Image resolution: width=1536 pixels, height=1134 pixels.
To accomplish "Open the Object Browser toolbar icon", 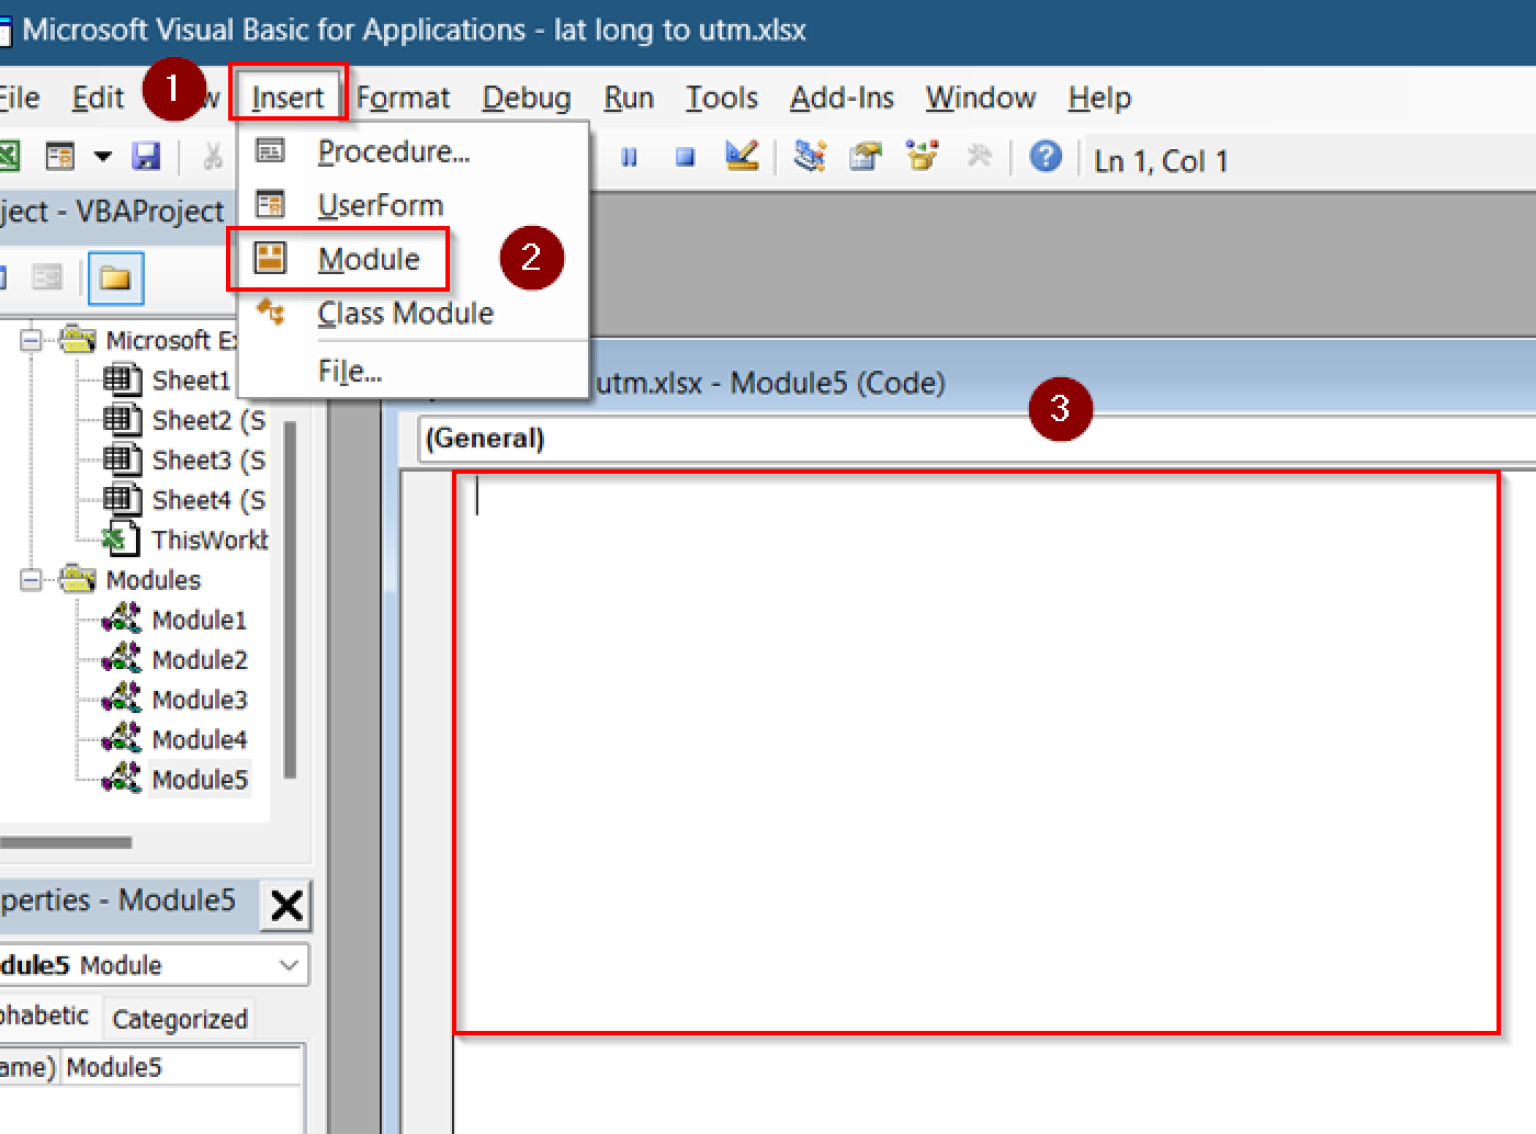I will point(921,157).
